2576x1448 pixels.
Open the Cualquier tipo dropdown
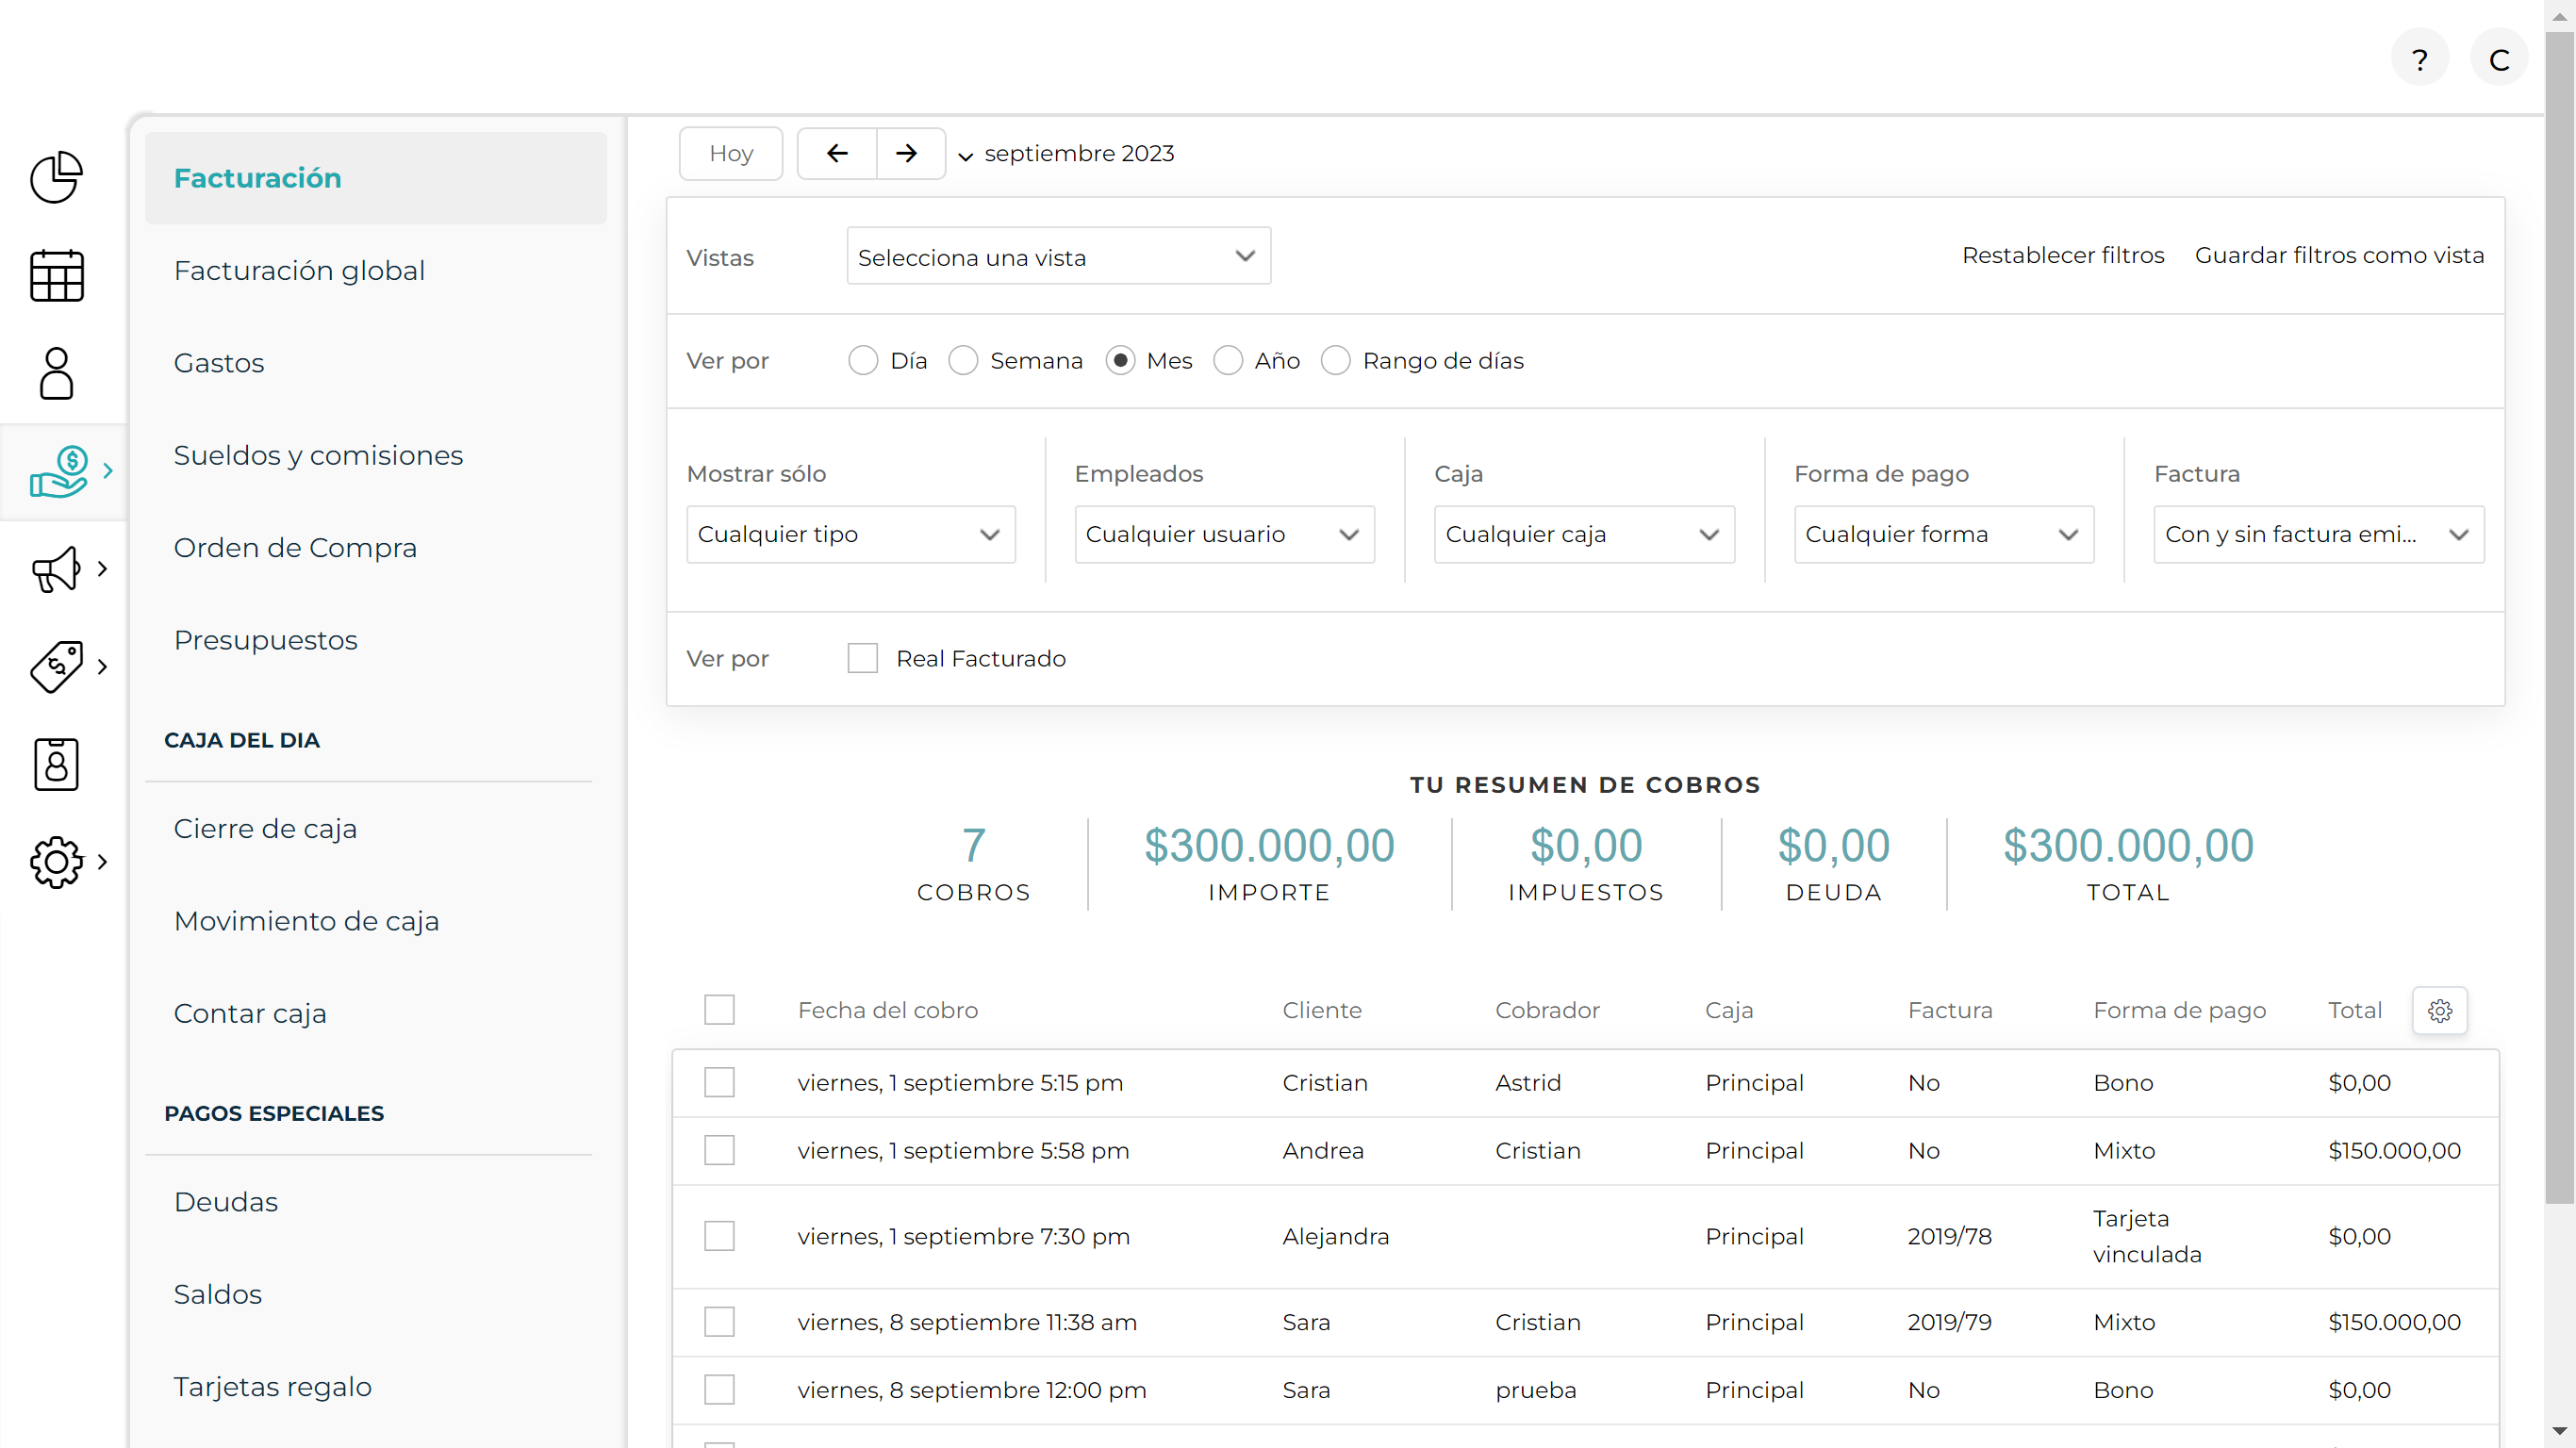pyautogui.click(x=850, y=534)
